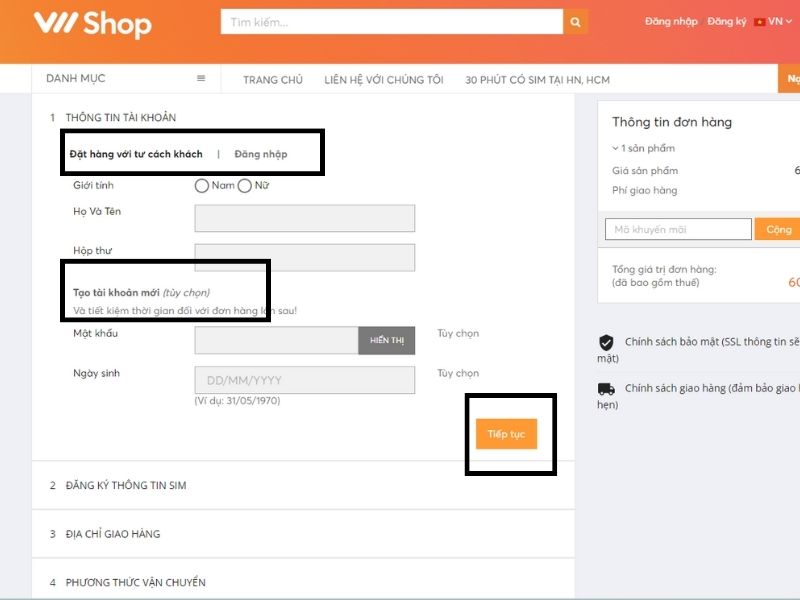
Task: Click the VM Shop logo
Action: pyautogui.click(x=92, y=24)
